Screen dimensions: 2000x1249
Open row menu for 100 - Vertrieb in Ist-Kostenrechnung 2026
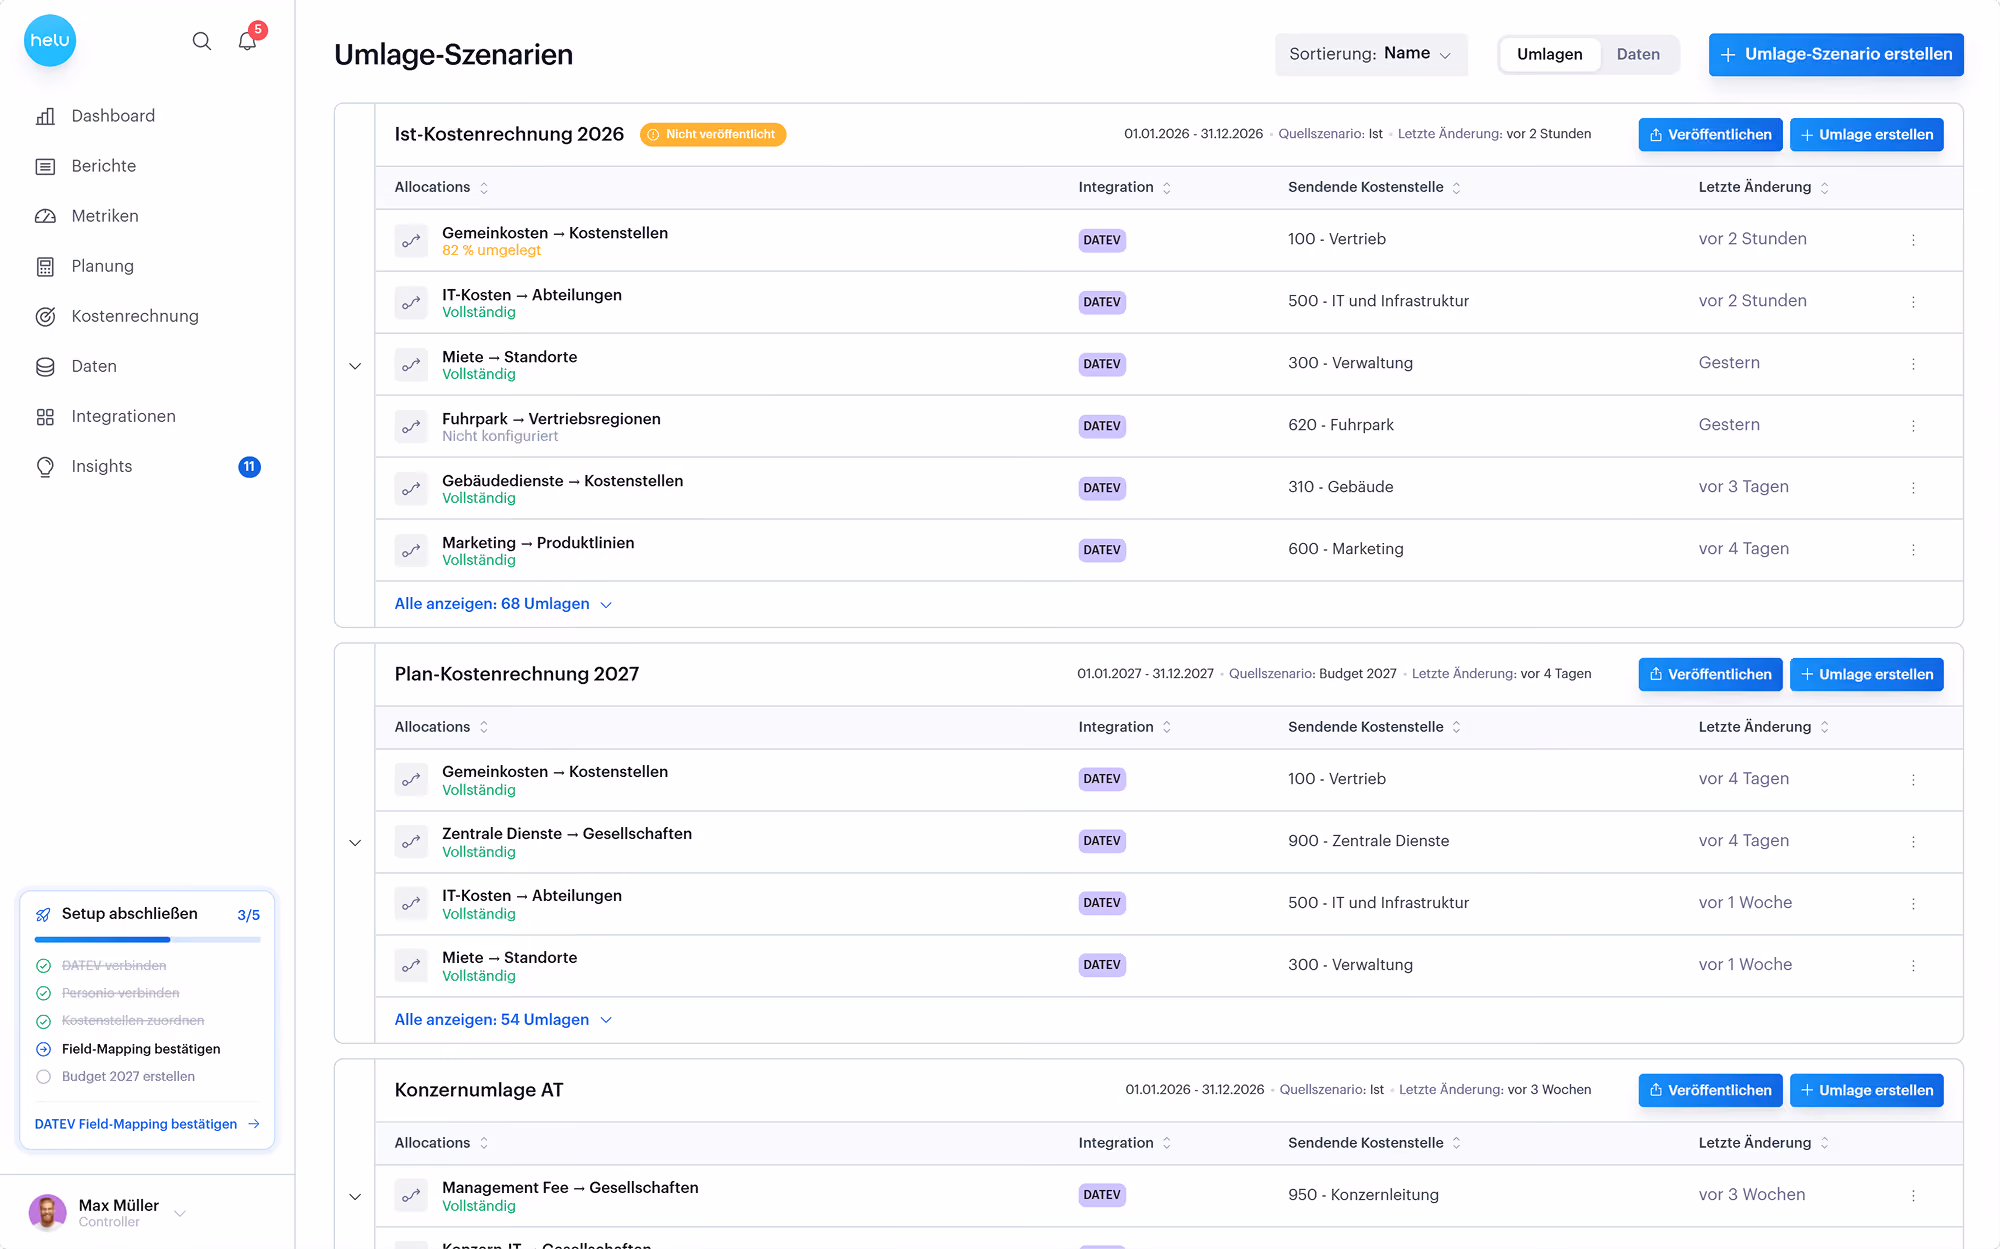coord(1913,240)
